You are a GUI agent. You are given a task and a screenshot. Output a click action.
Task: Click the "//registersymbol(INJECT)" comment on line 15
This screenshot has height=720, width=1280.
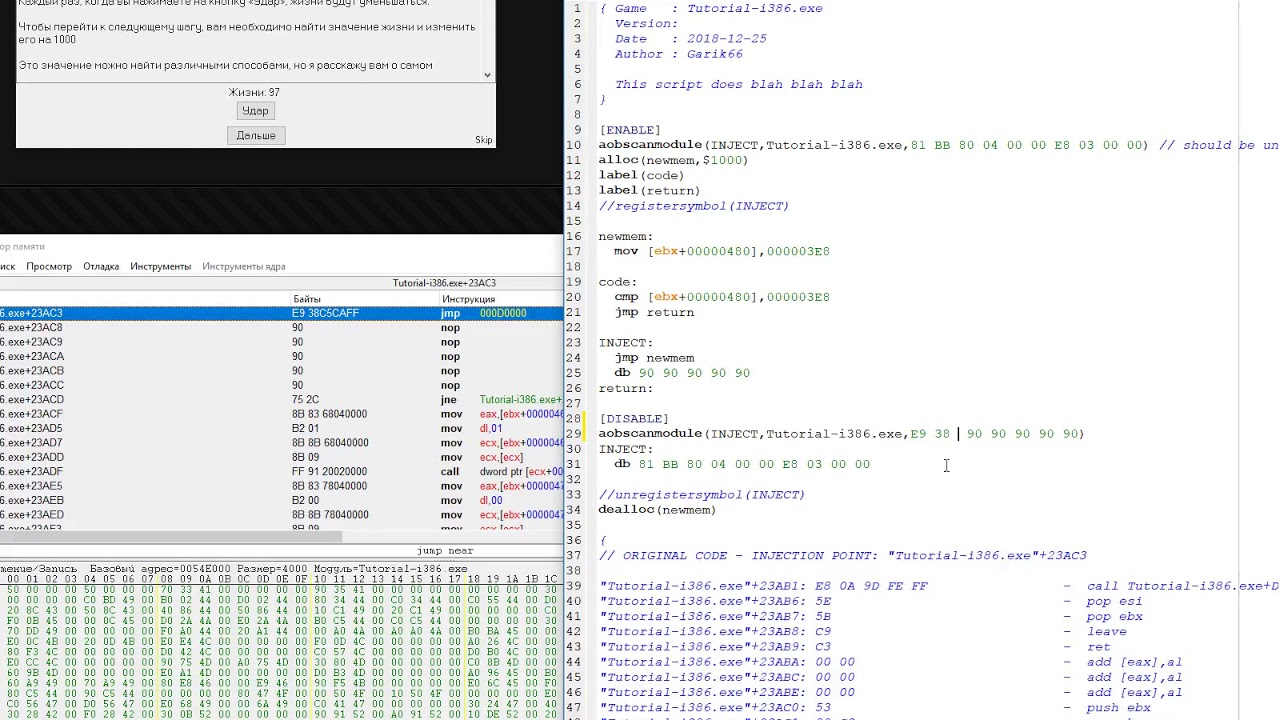tap(694, 206)
